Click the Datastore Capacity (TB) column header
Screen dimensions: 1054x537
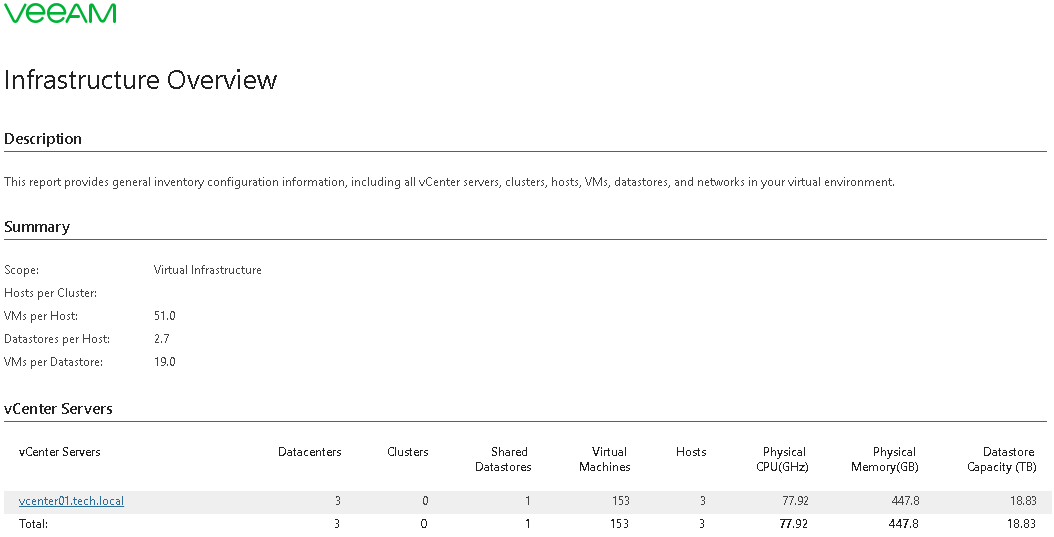coord(1002,459)
